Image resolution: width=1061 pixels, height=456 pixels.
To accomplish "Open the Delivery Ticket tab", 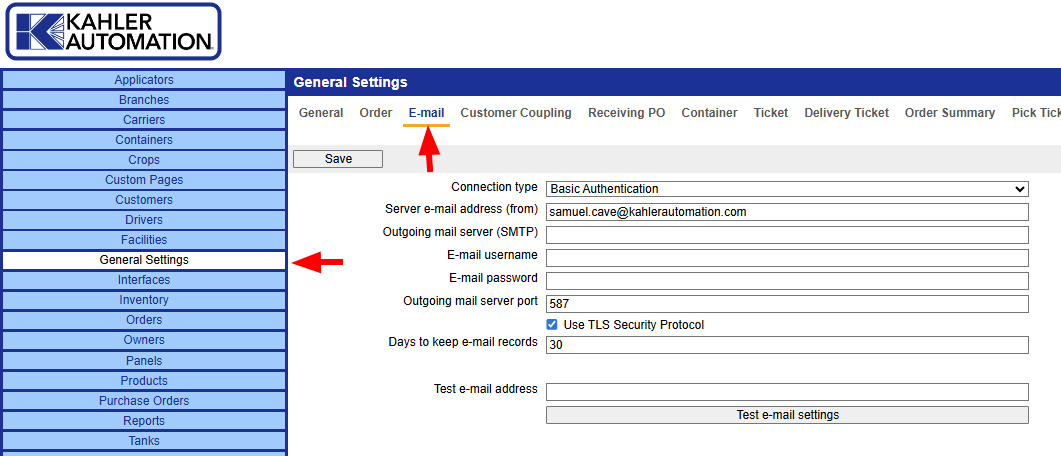I will coord(846,113).
